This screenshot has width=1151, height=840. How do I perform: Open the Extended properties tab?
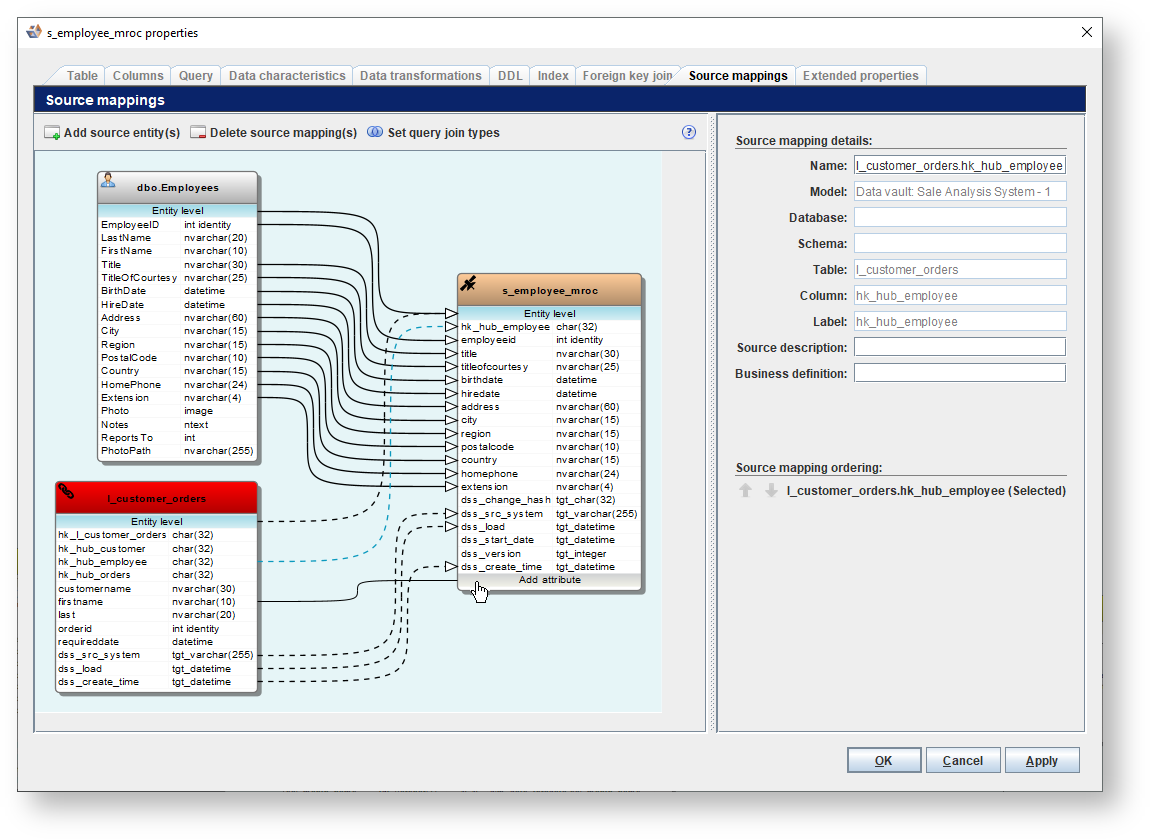[x=860, y=76]
